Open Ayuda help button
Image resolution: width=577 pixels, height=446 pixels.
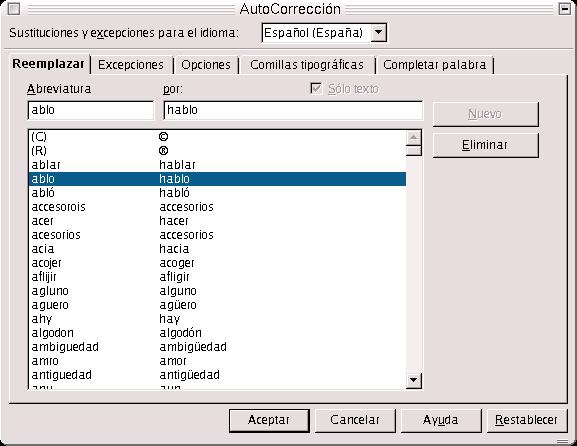440,420
